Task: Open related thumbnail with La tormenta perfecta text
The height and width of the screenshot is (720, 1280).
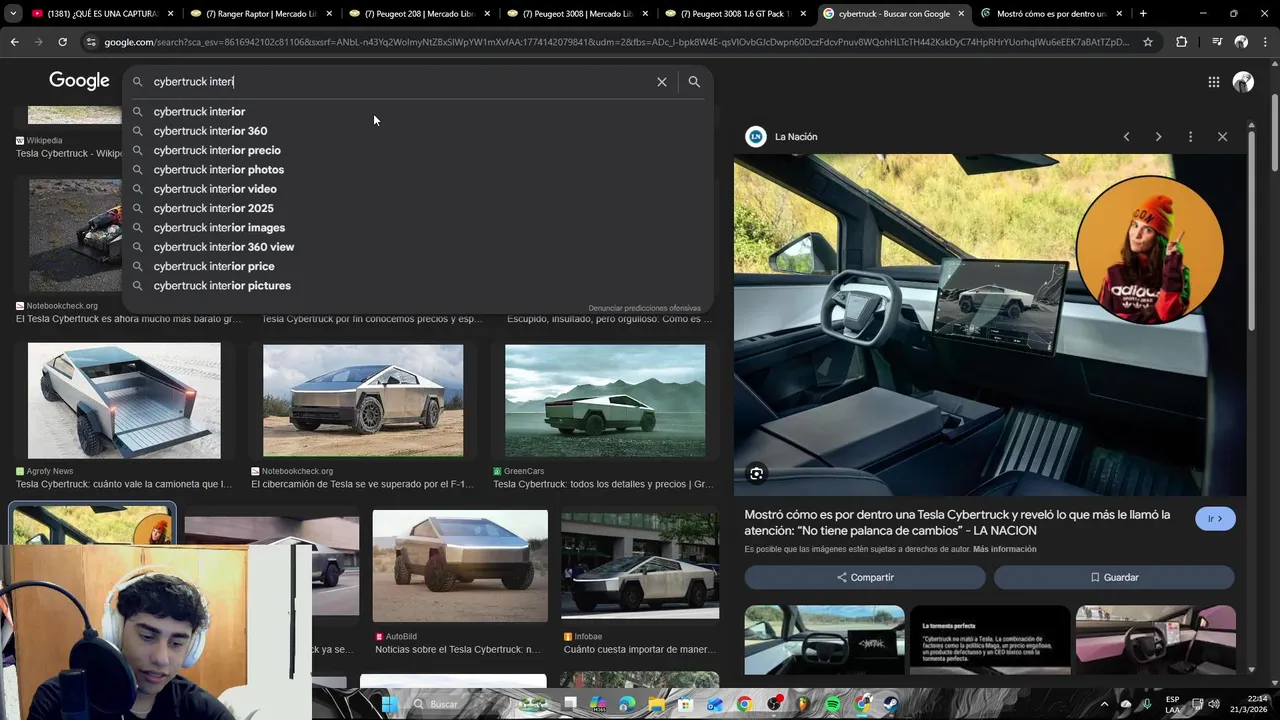Action: tap(990, 640)
